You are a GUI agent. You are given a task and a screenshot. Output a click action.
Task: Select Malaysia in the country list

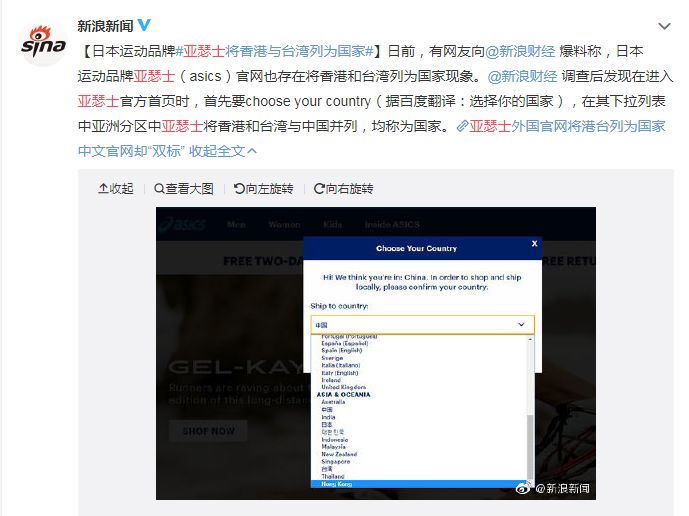(x=334, y=447)
